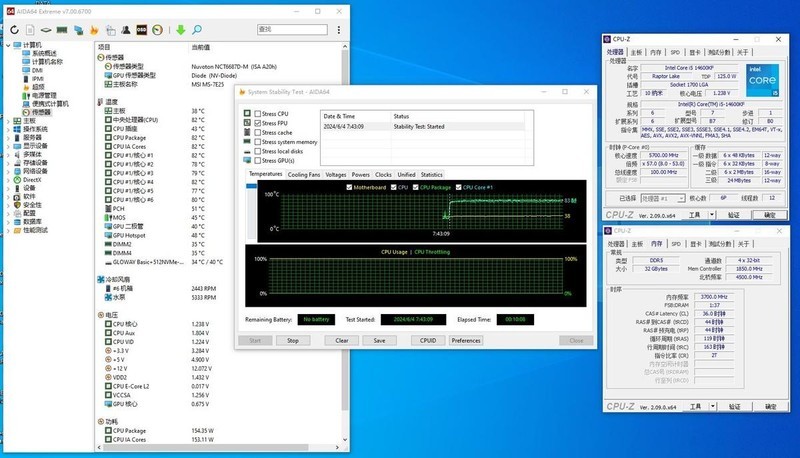Open the three-dot menu in AIDA64
The image size is (800, 458).
pos(339,30)
